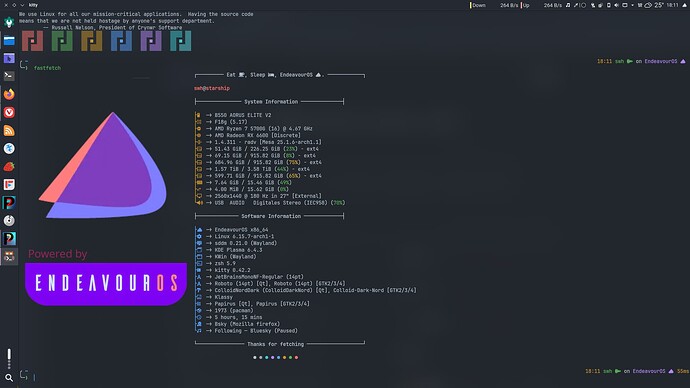690x388 pixels.
Task: Click the '51.43 GiB / 226.25 GiB' disk line
Action: click(x=266, y=149)
